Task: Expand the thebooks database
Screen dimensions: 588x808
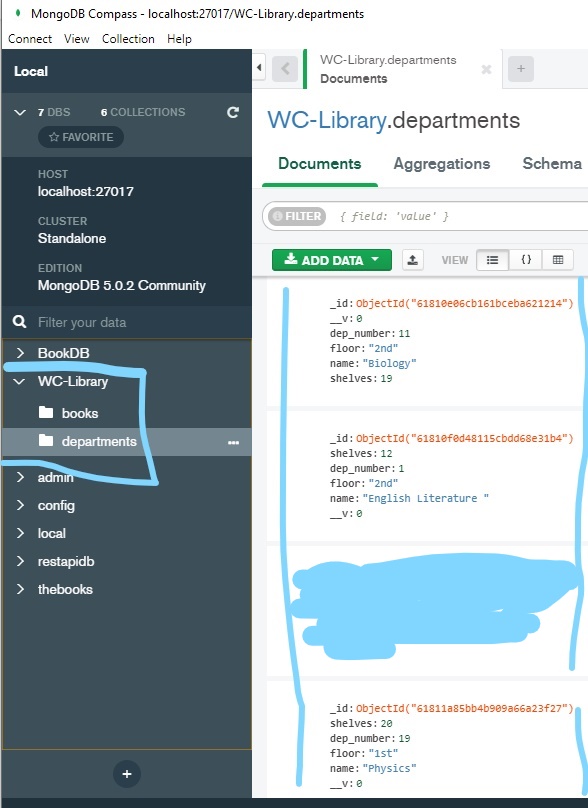Action: pyautogui.click(x=20, y=589)
